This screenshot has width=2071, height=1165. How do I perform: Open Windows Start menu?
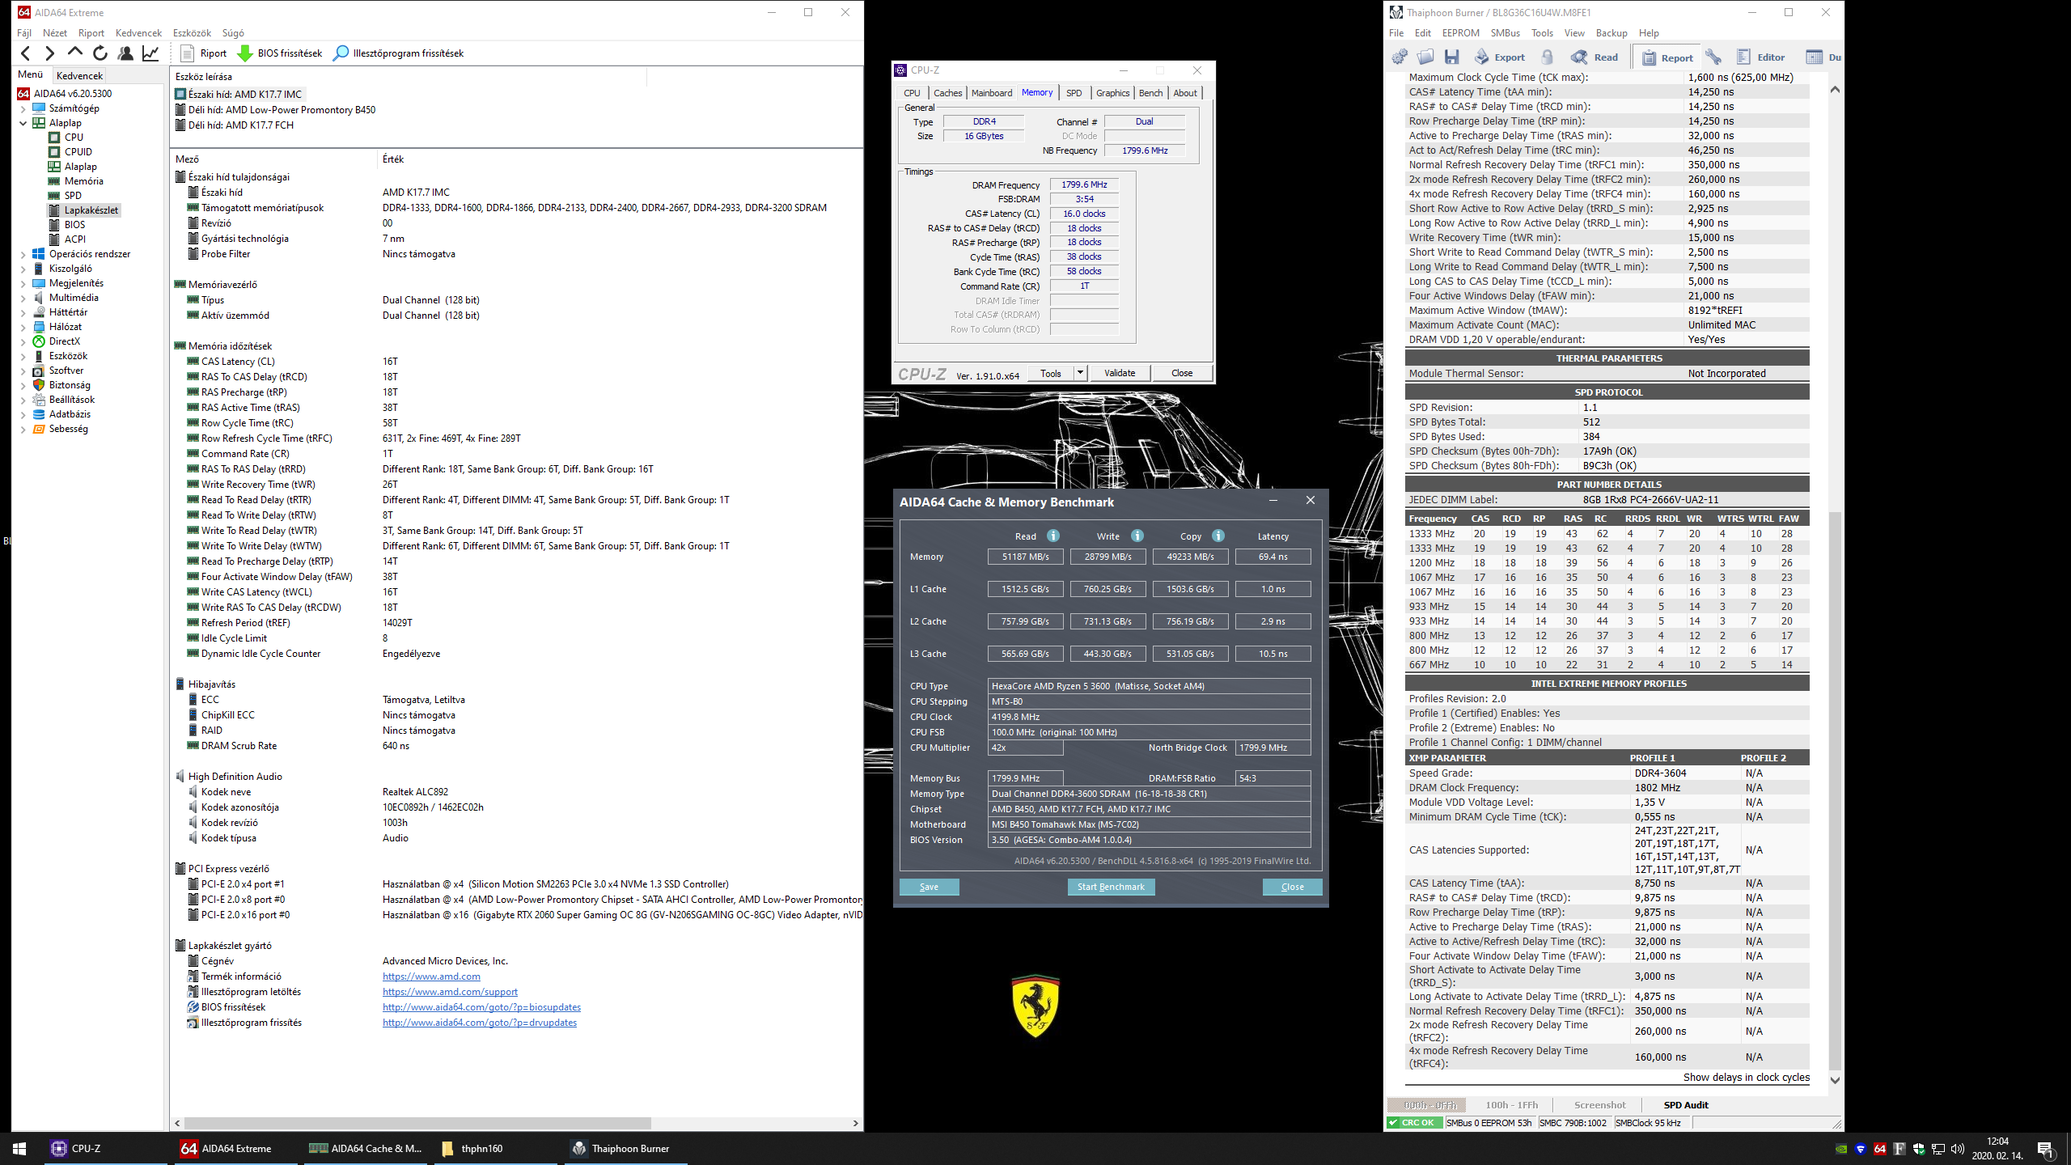19,1148
